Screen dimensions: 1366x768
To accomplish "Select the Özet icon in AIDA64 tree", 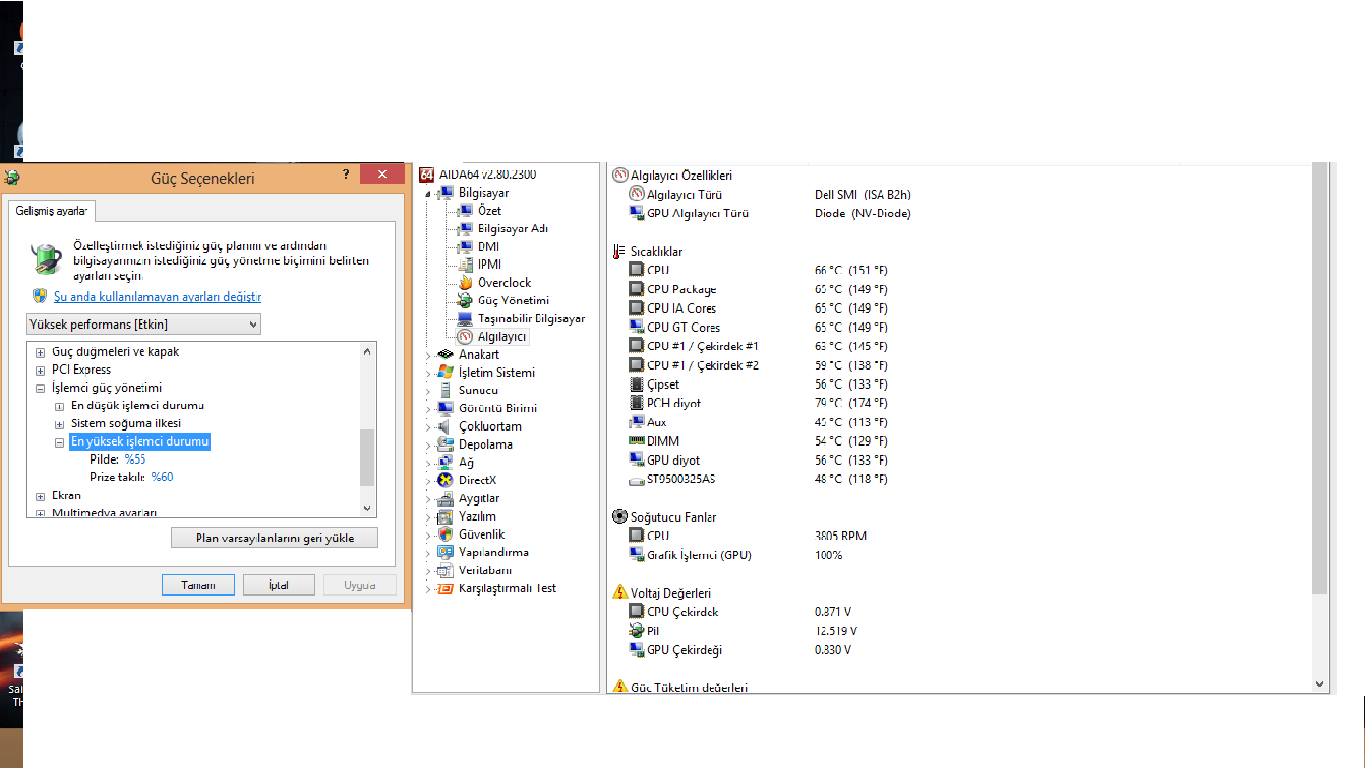I will 465,211.
